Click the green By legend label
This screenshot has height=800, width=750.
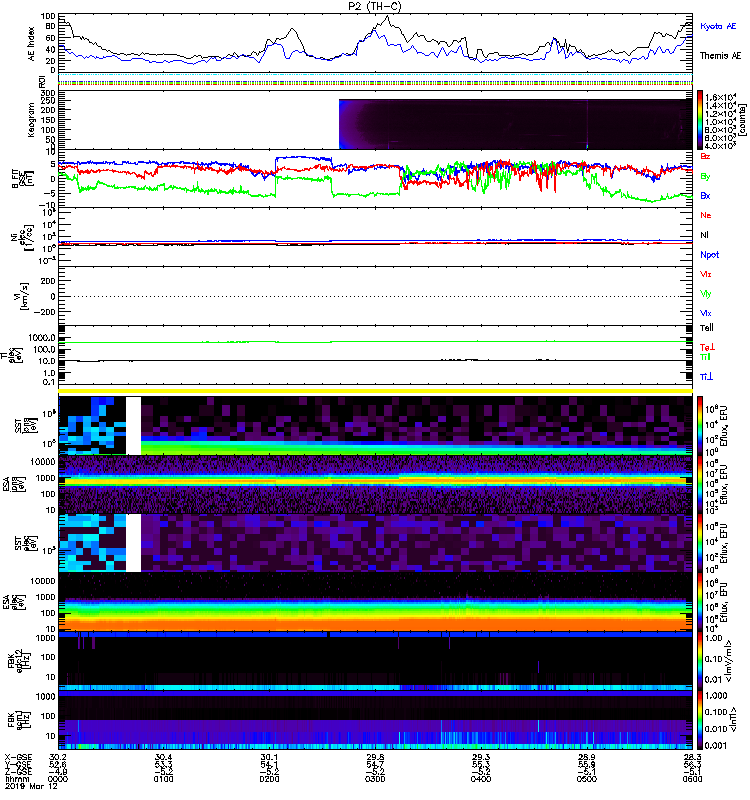705,176
